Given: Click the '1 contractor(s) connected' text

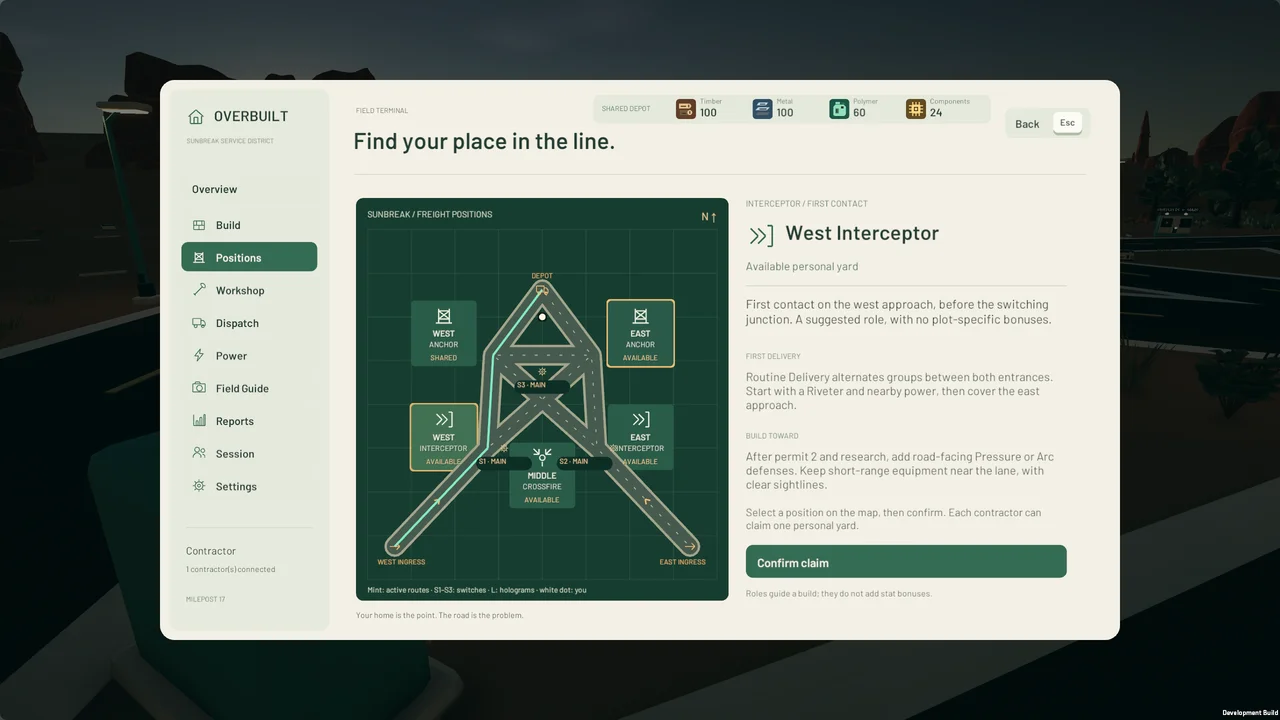Looking at the screenshot, I should 230,569.
